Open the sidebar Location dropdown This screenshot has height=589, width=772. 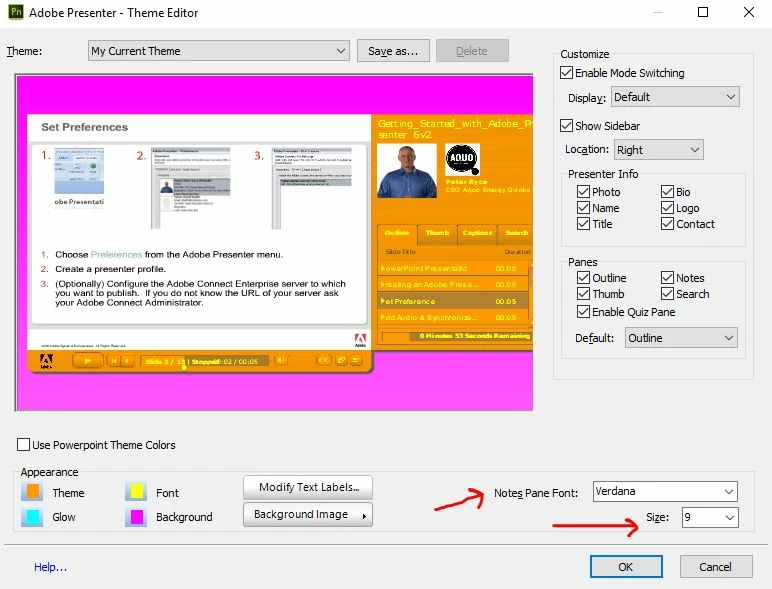pos(659,150)
